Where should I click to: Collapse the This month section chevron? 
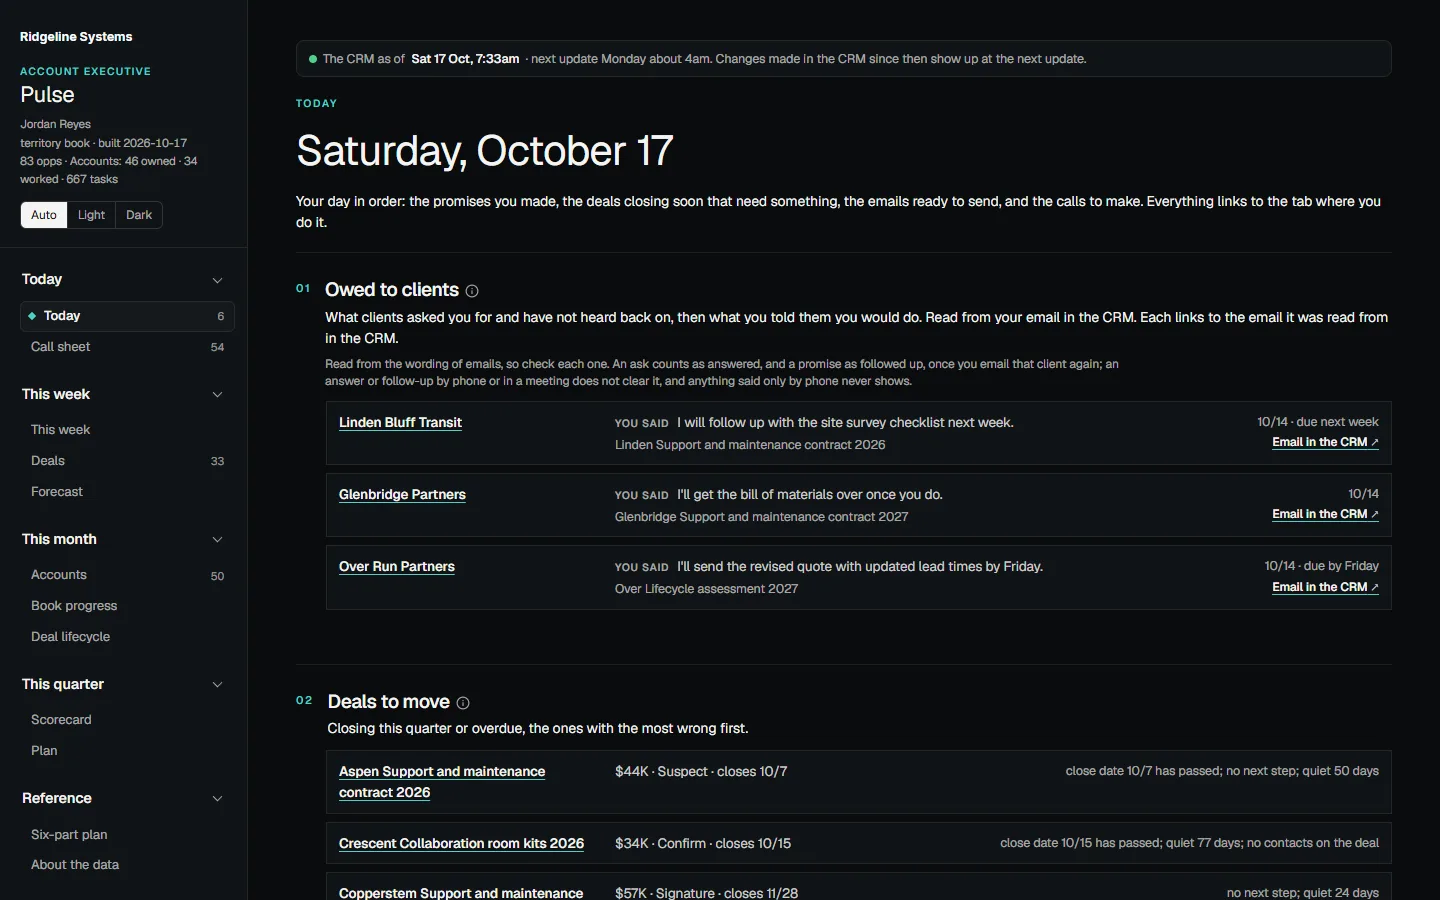tap(217, 540)
